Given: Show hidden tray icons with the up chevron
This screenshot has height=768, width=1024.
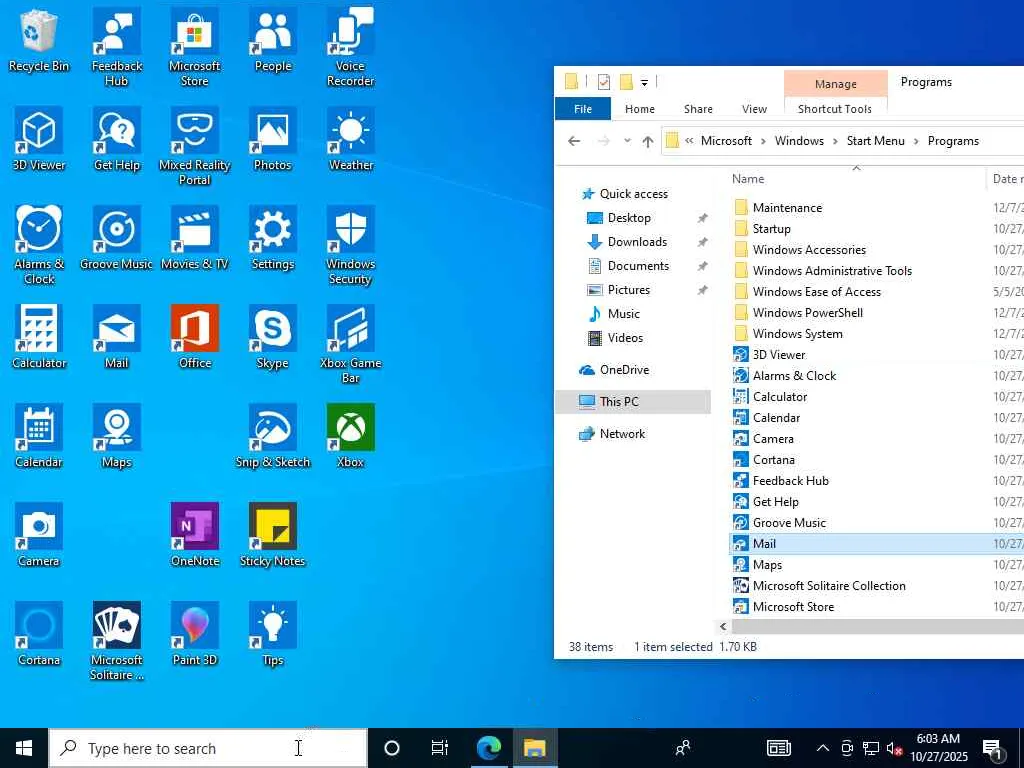Looking at the screenshot, I should pos(823,748).
